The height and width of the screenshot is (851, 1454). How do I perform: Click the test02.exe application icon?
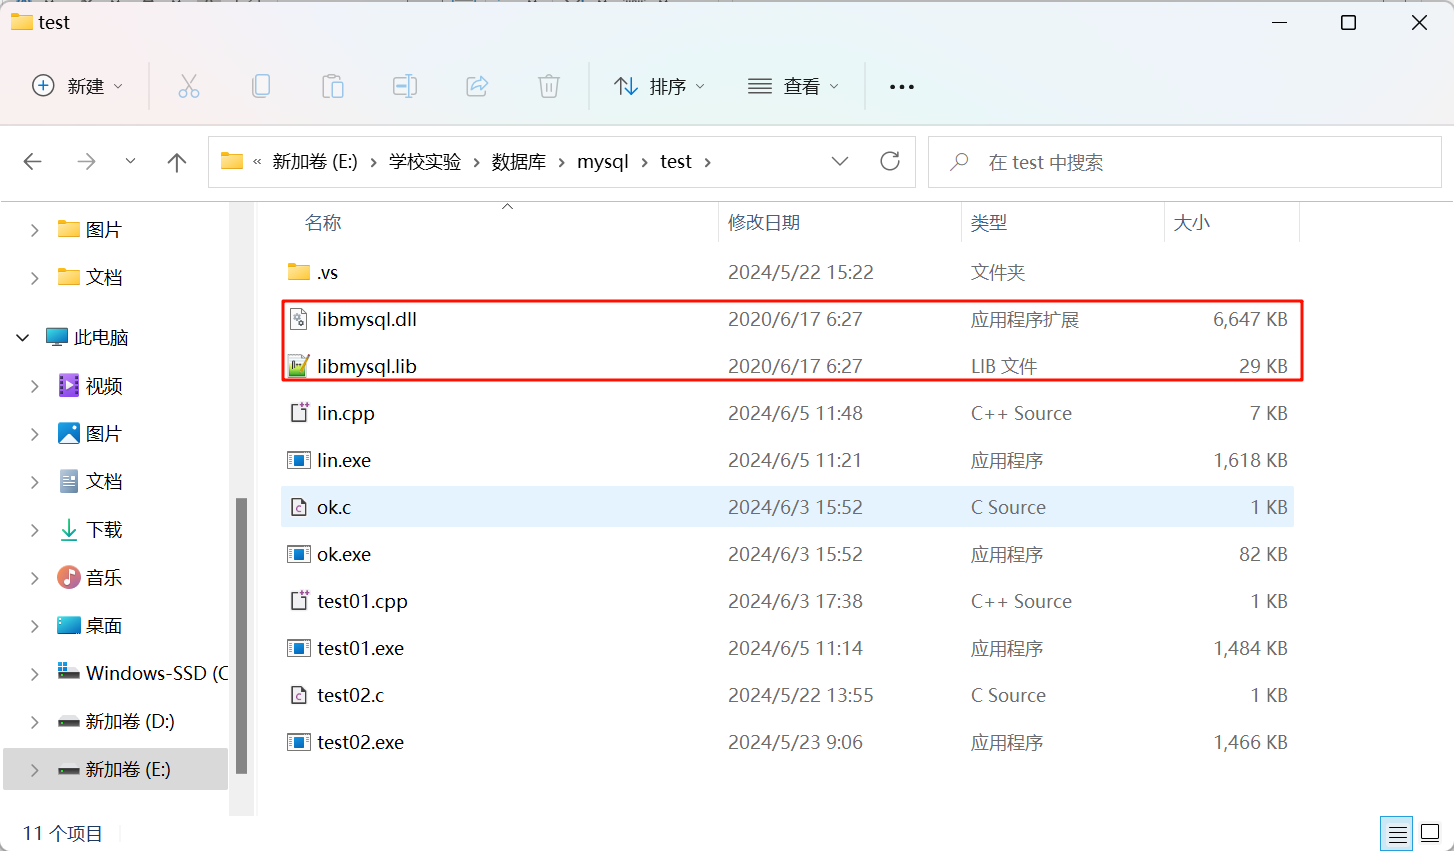coord(298,742)
